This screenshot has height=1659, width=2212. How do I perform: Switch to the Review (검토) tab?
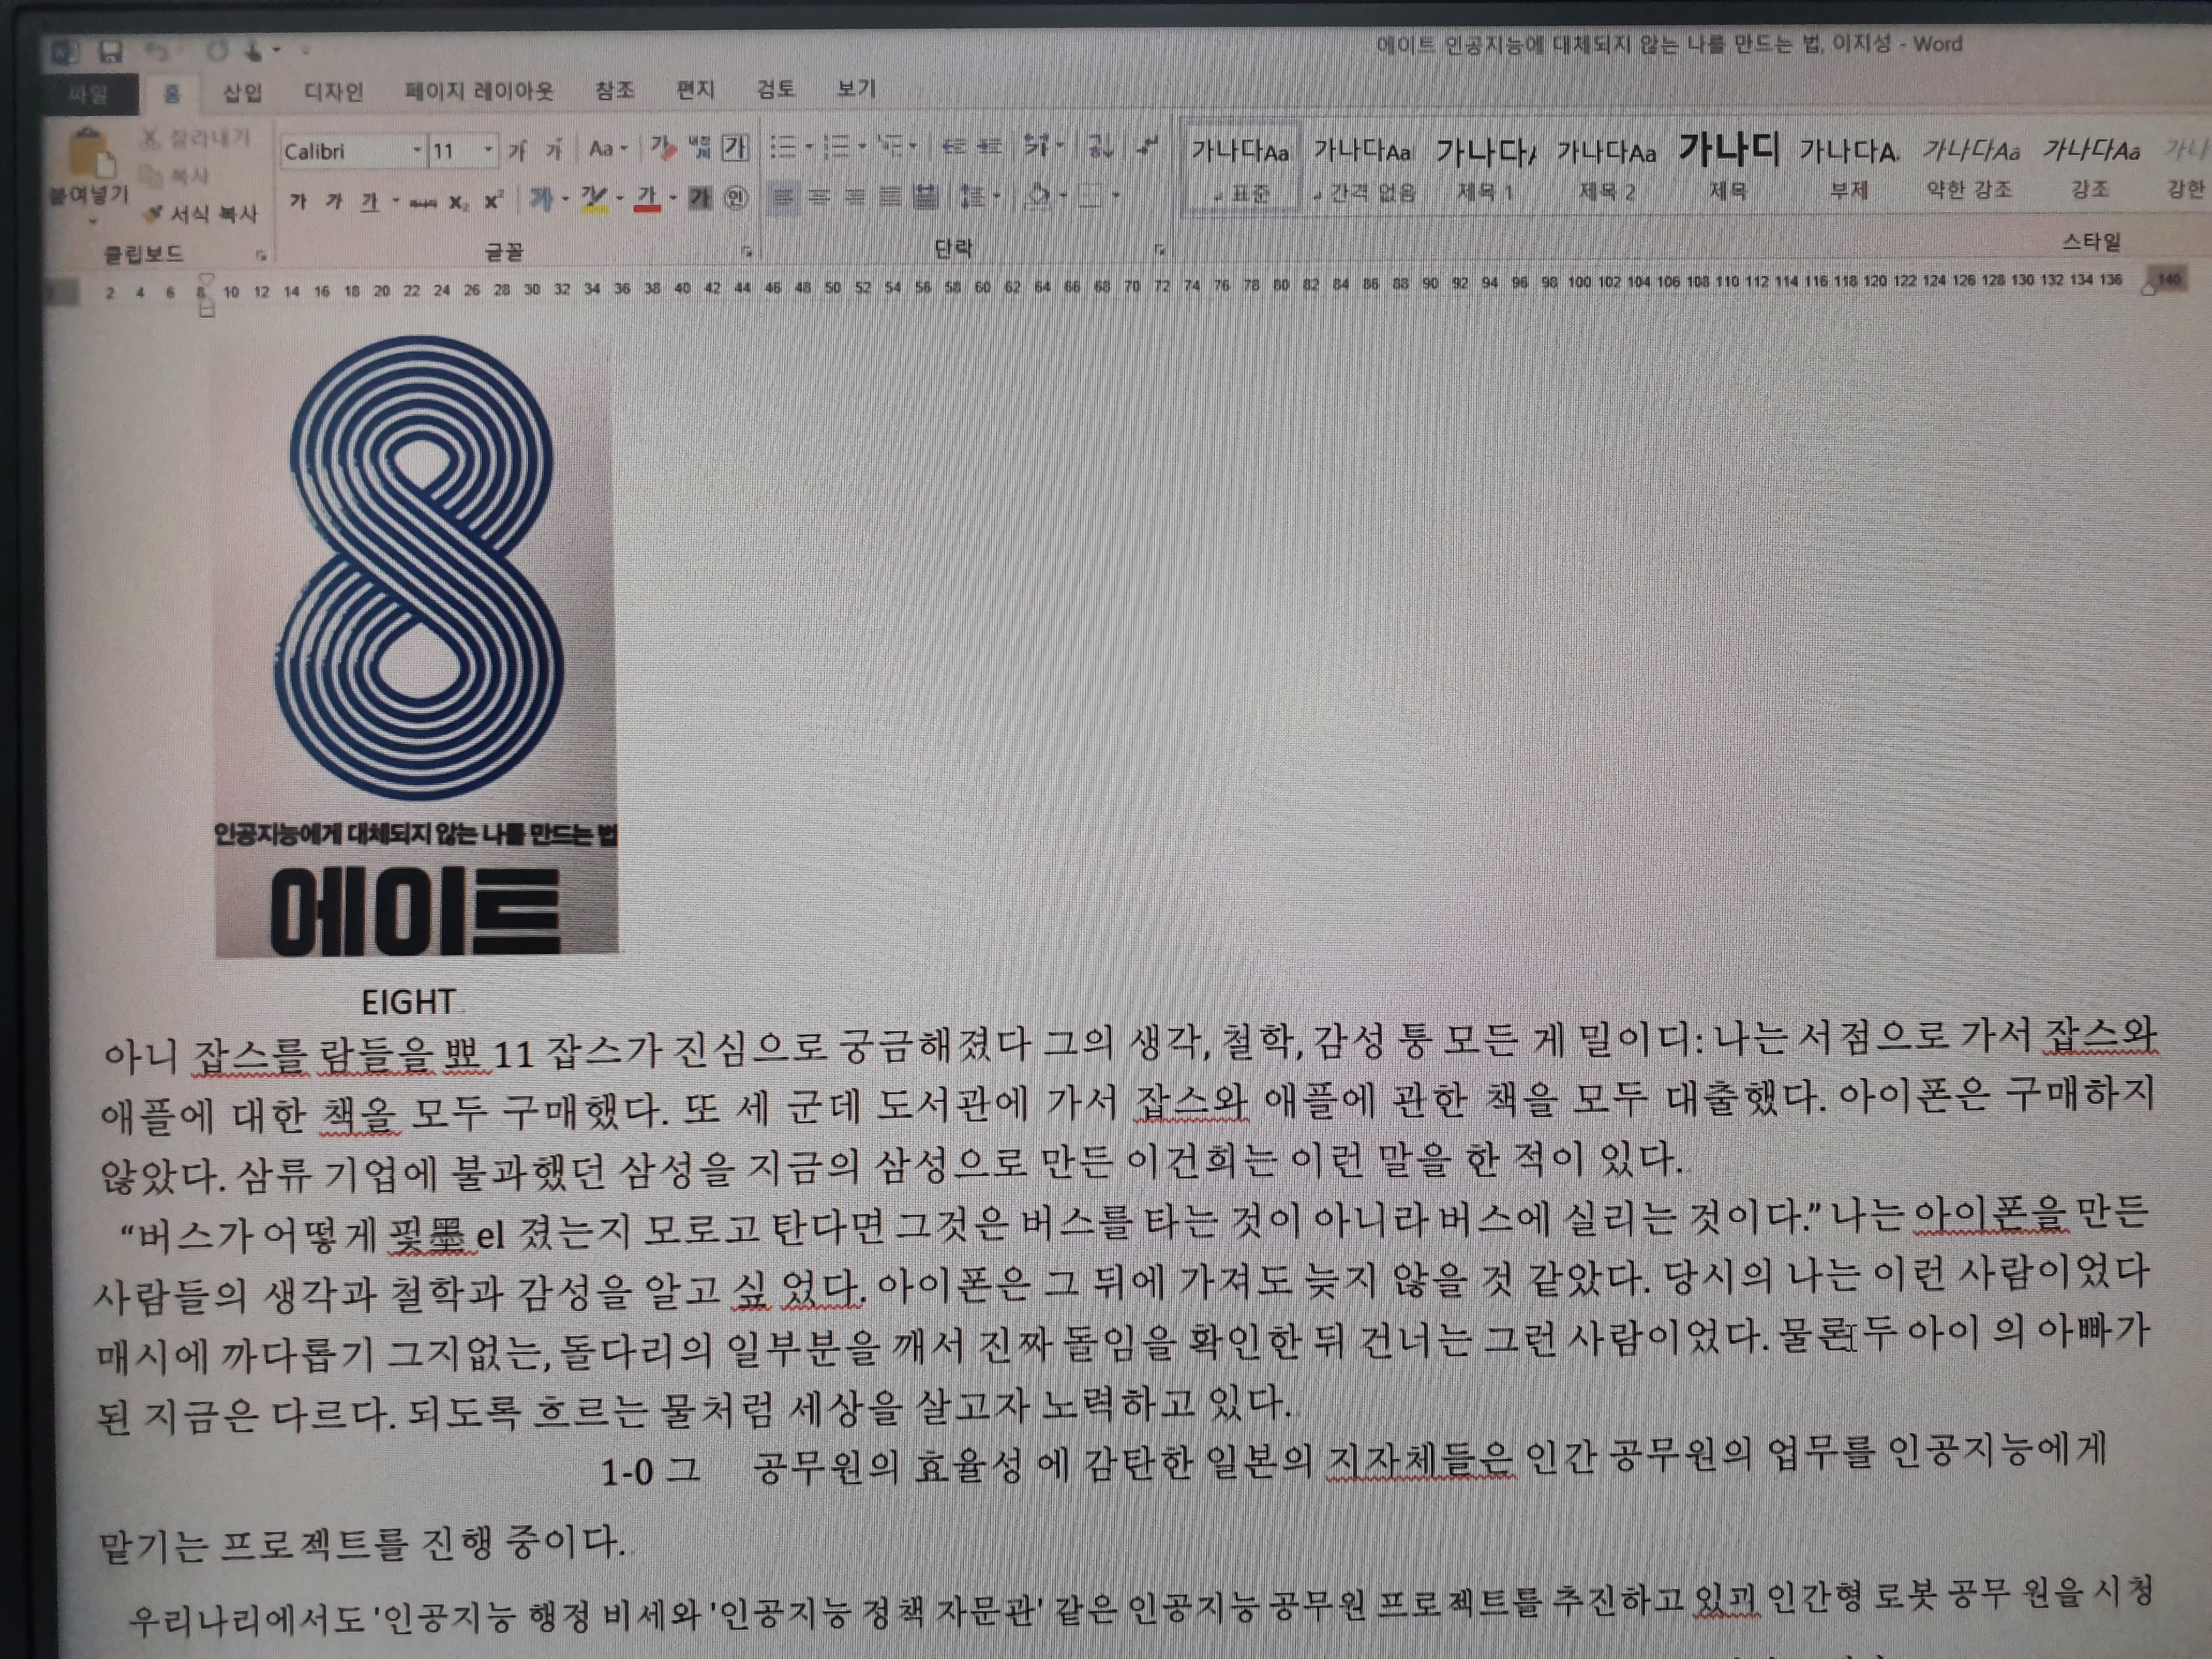click(x=776, y=89)
